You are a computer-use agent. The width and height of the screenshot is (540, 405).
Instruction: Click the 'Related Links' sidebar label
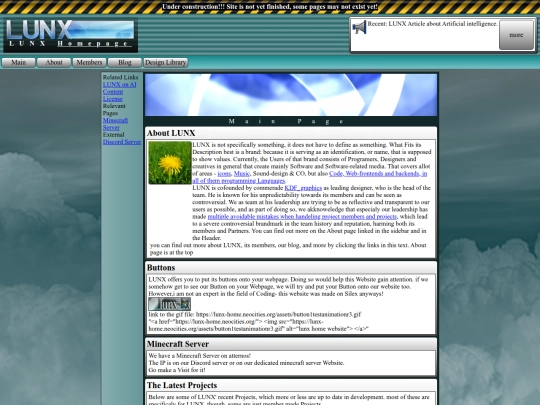tap(120, 77)
